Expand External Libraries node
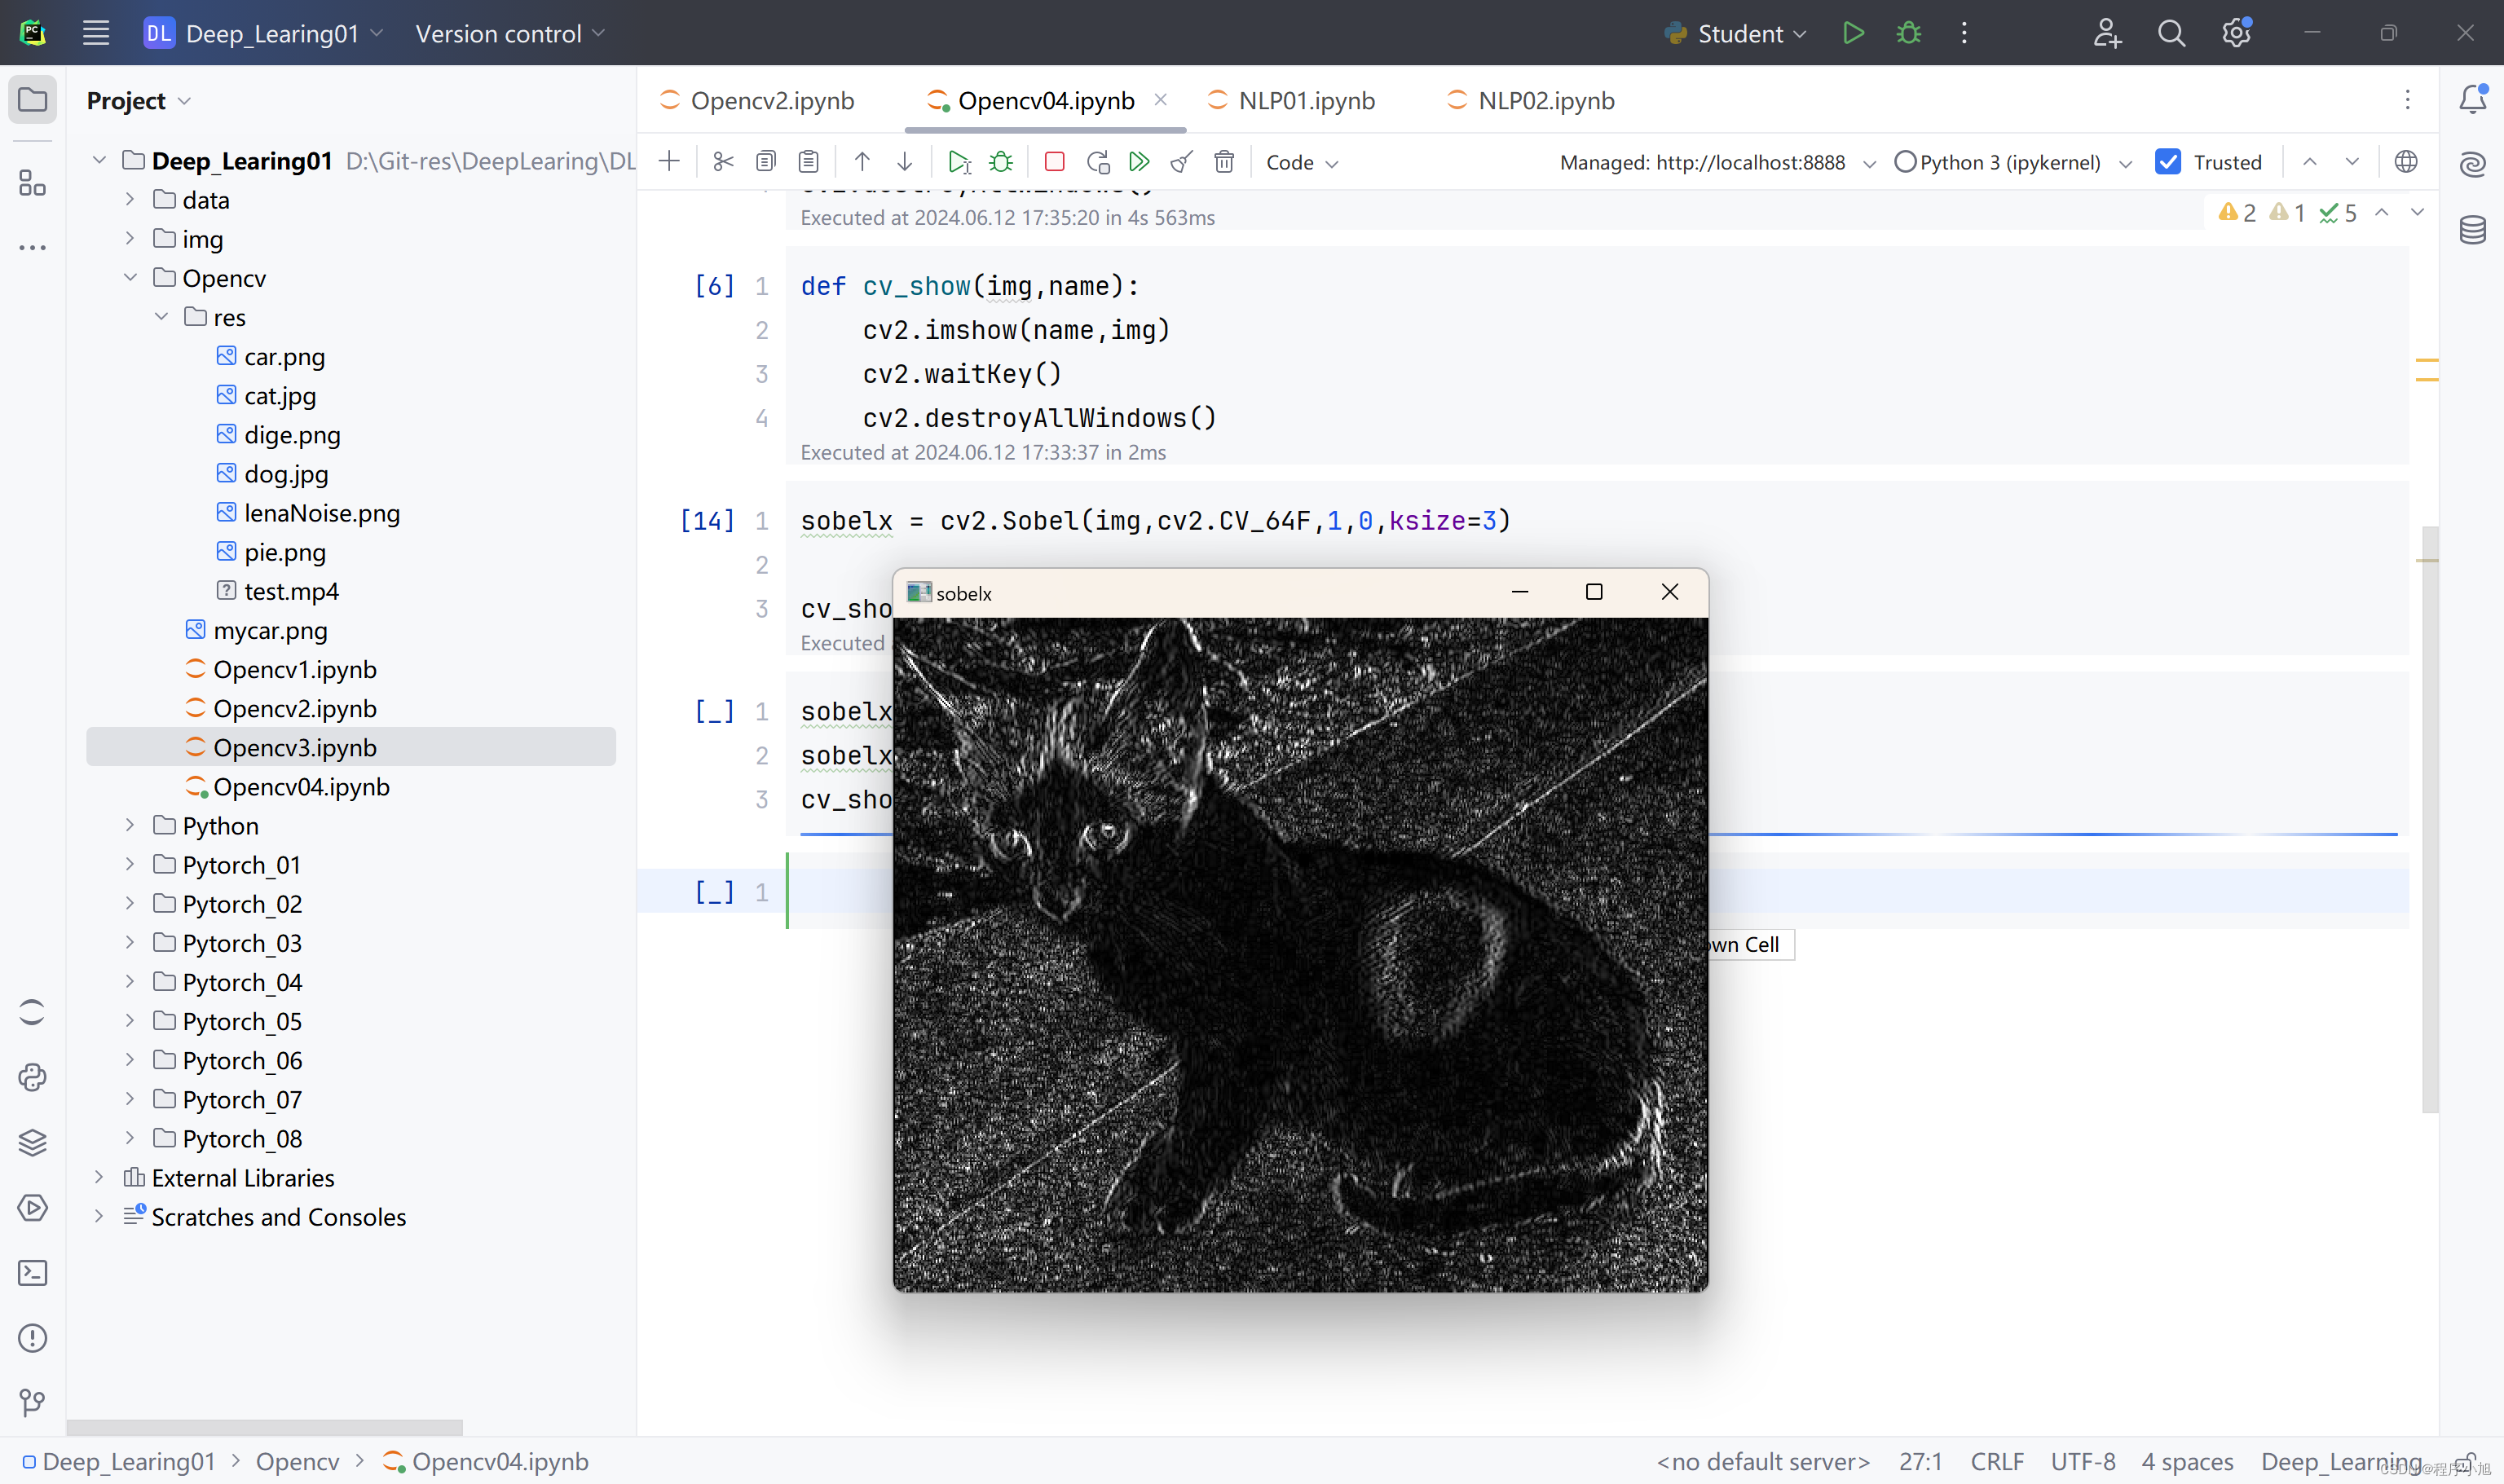2504x1484 pixels. coord(99,1177)
